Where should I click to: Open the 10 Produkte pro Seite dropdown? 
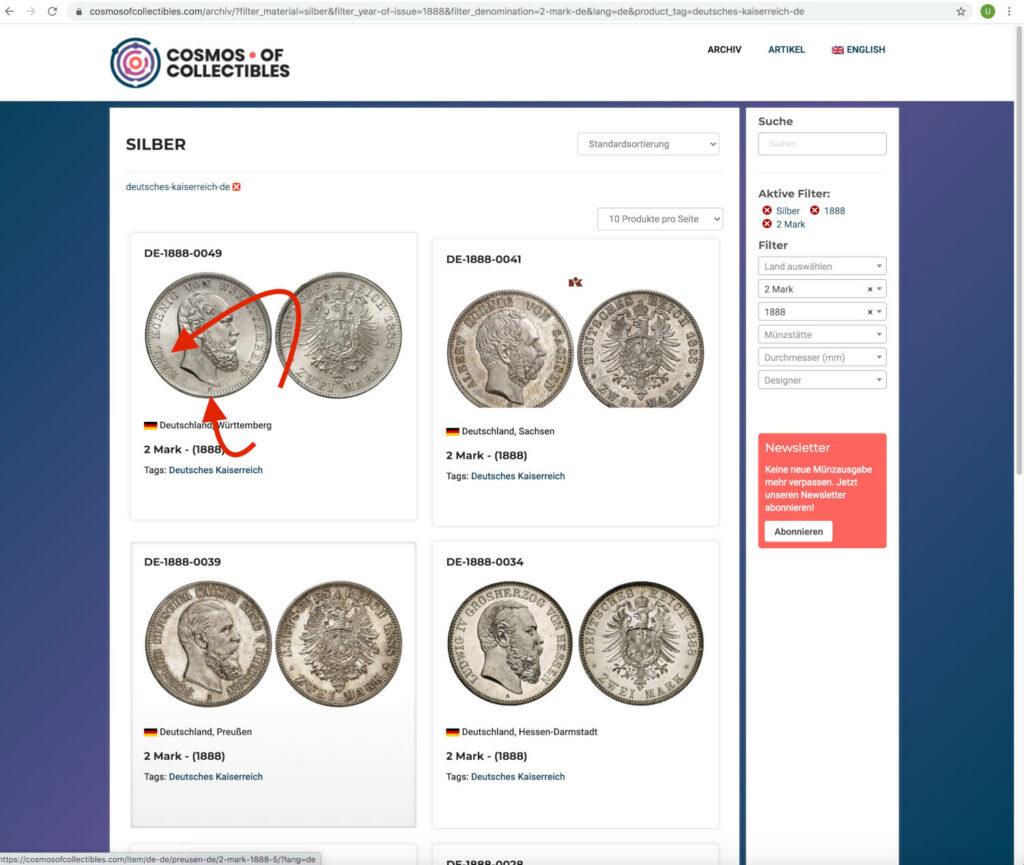[660, 218]
